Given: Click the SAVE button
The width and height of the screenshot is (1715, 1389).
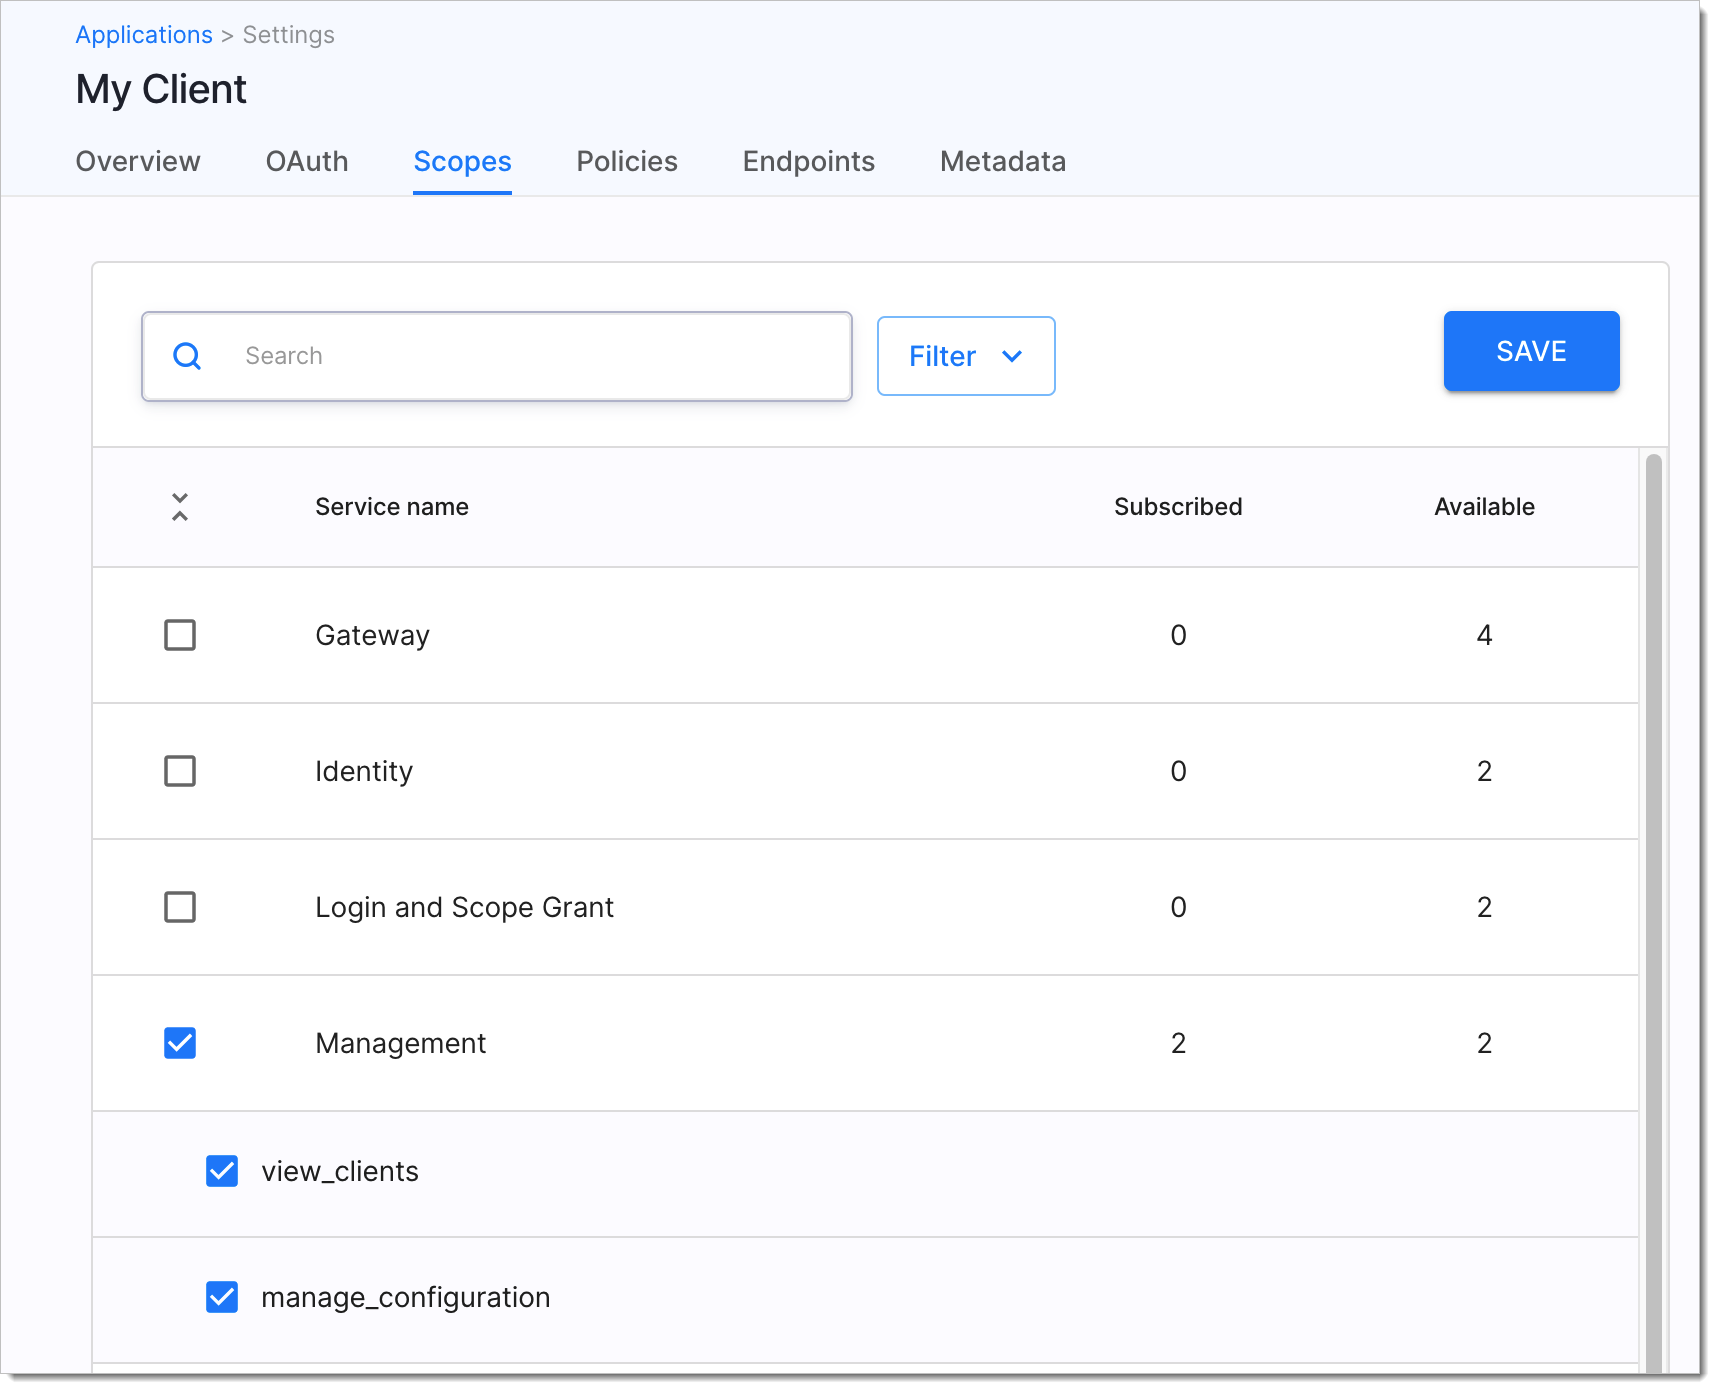Looking at the screenshot, I should (x=1531, y=351).
